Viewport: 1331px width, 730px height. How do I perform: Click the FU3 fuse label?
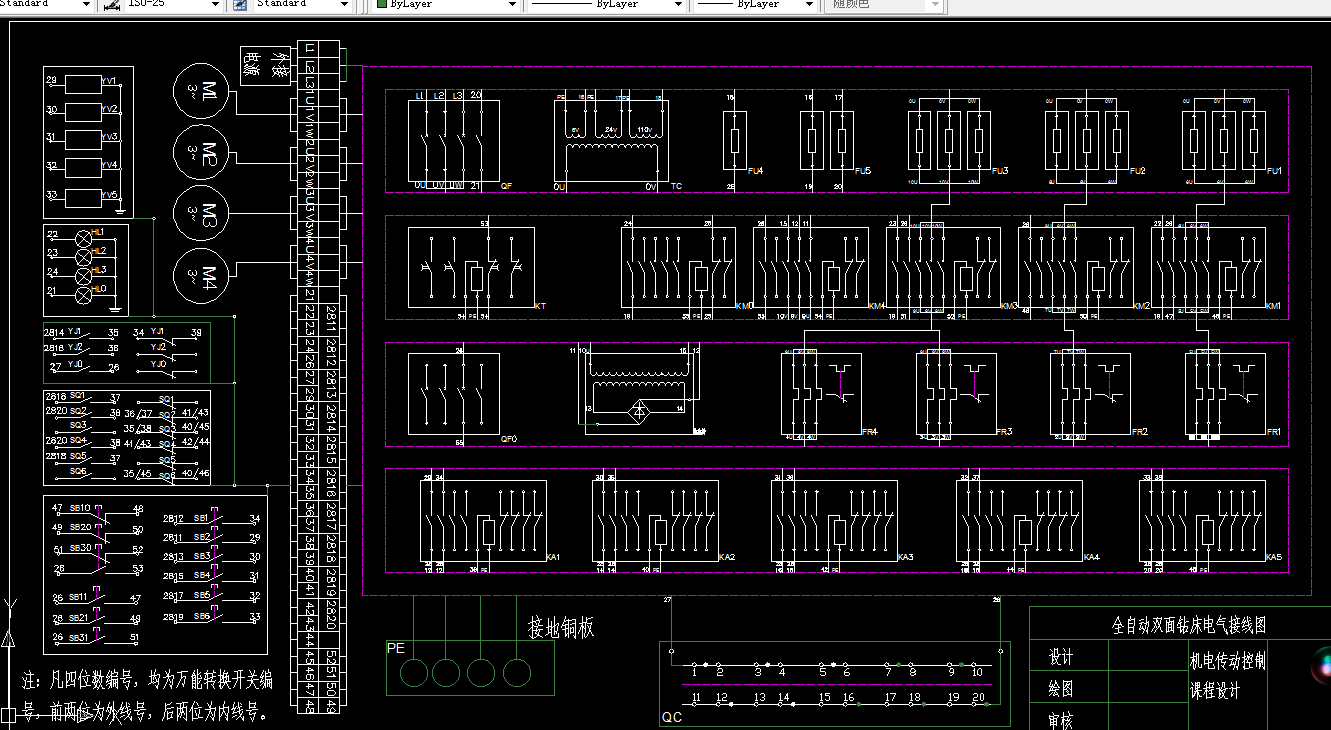1000,171
